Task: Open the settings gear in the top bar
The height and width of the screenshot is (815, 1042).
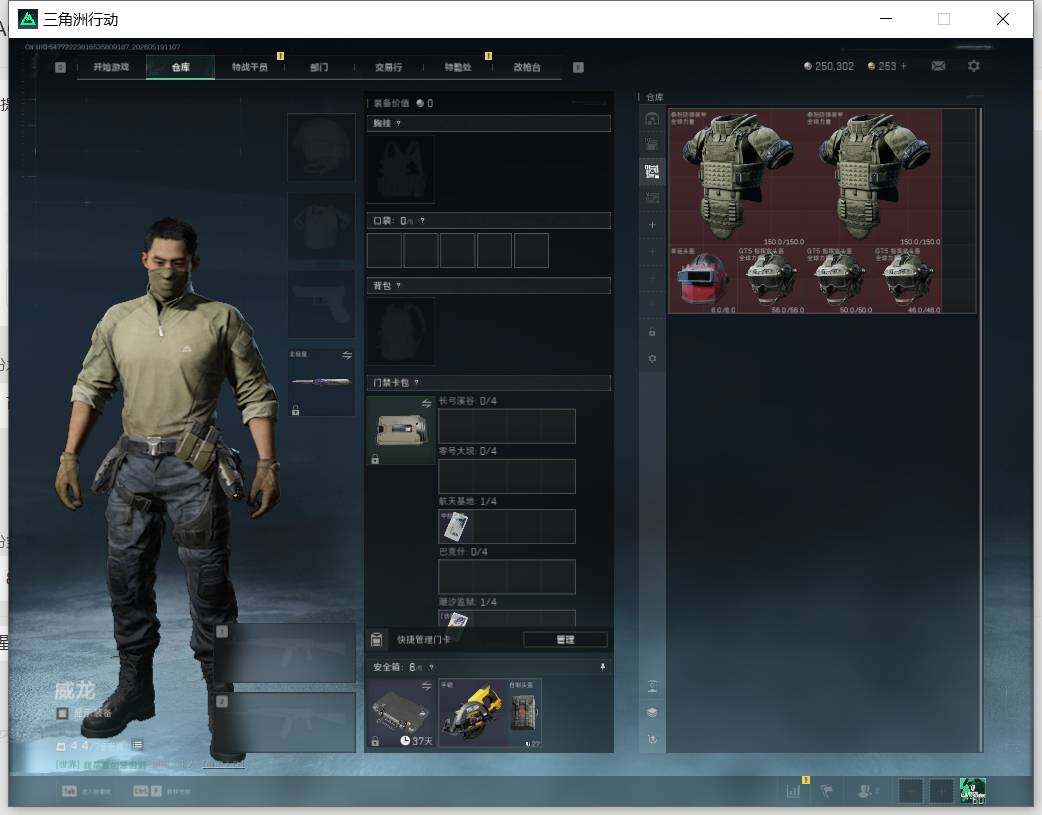Action: pyautogui.click(x=974, y=66)
